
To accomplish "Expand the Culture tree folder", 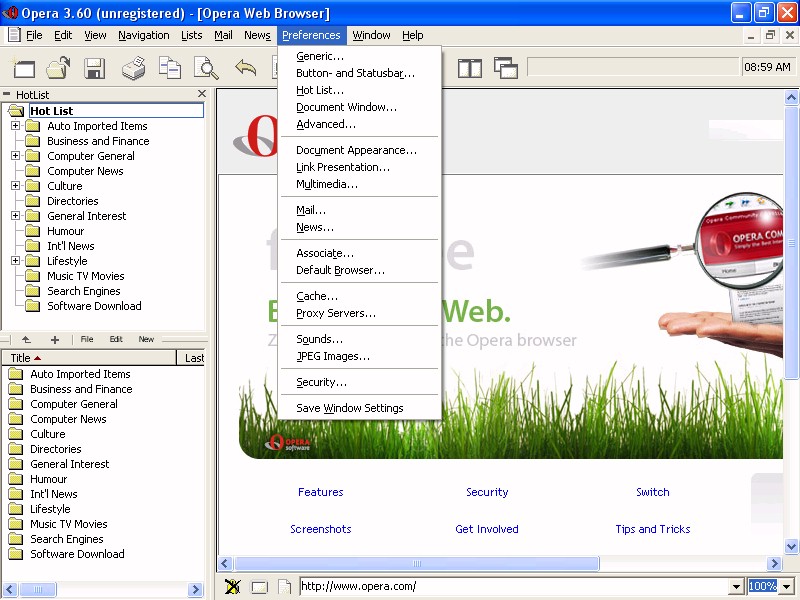I will (x=16, y=186).
